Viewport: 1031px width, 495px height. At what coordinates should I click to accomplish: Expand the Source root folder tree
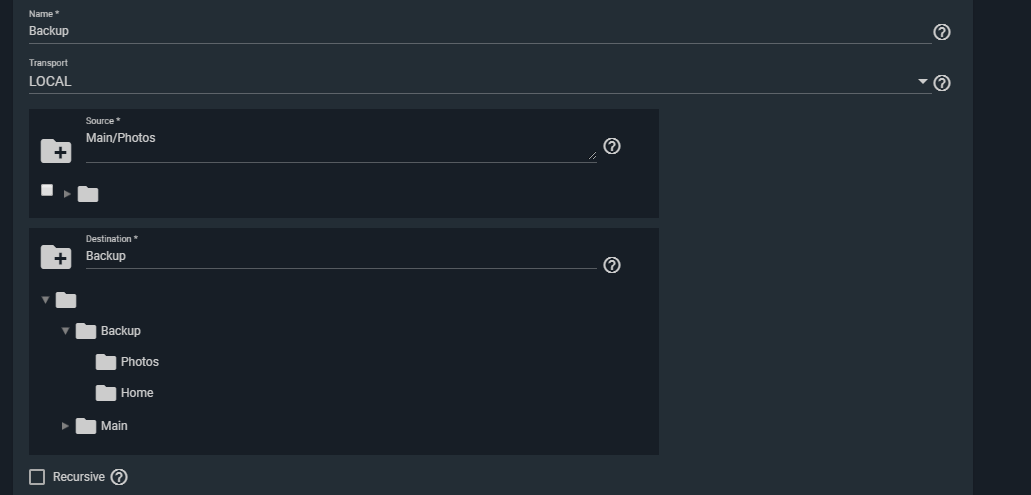pos(68,194)
